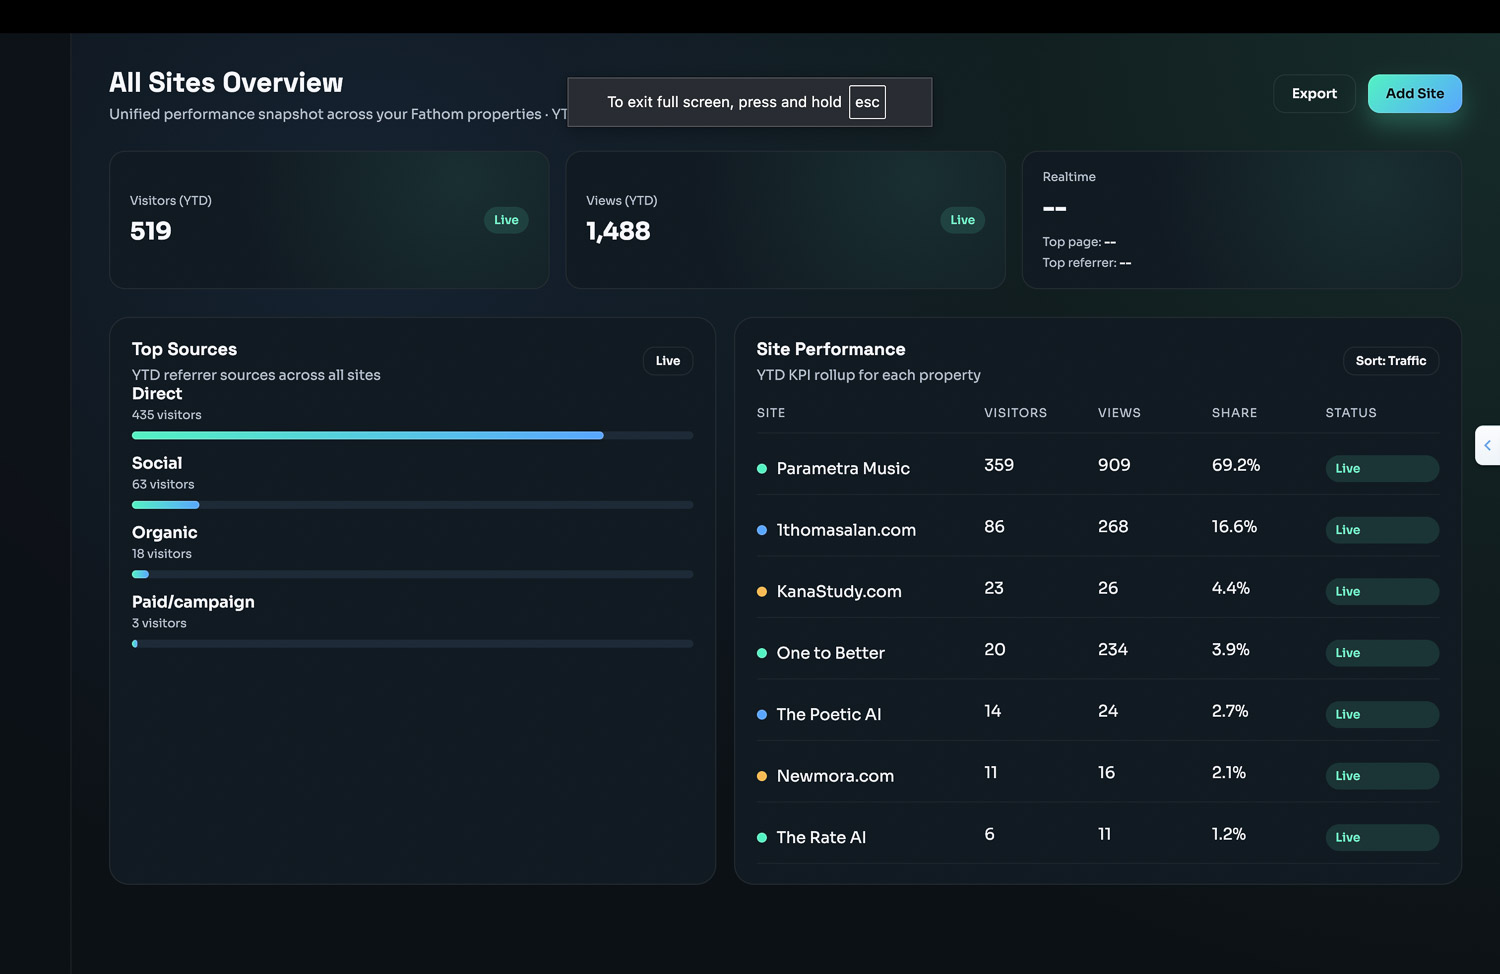
Task: Click the SHARE column header
Action: point(1234,413)
